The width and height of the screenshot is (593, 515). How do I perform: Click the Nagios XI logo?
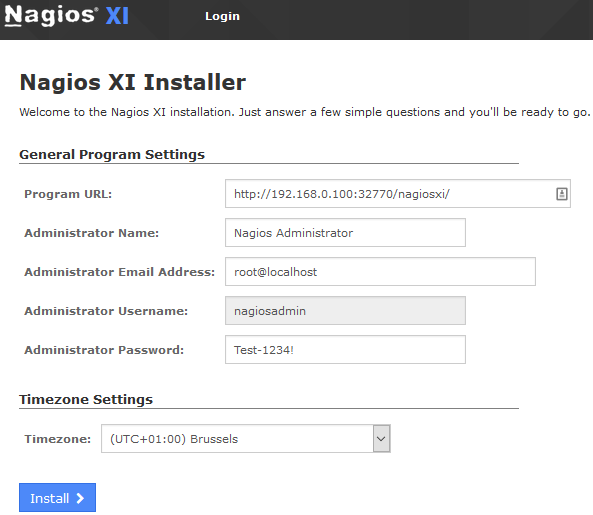(67, 16)
